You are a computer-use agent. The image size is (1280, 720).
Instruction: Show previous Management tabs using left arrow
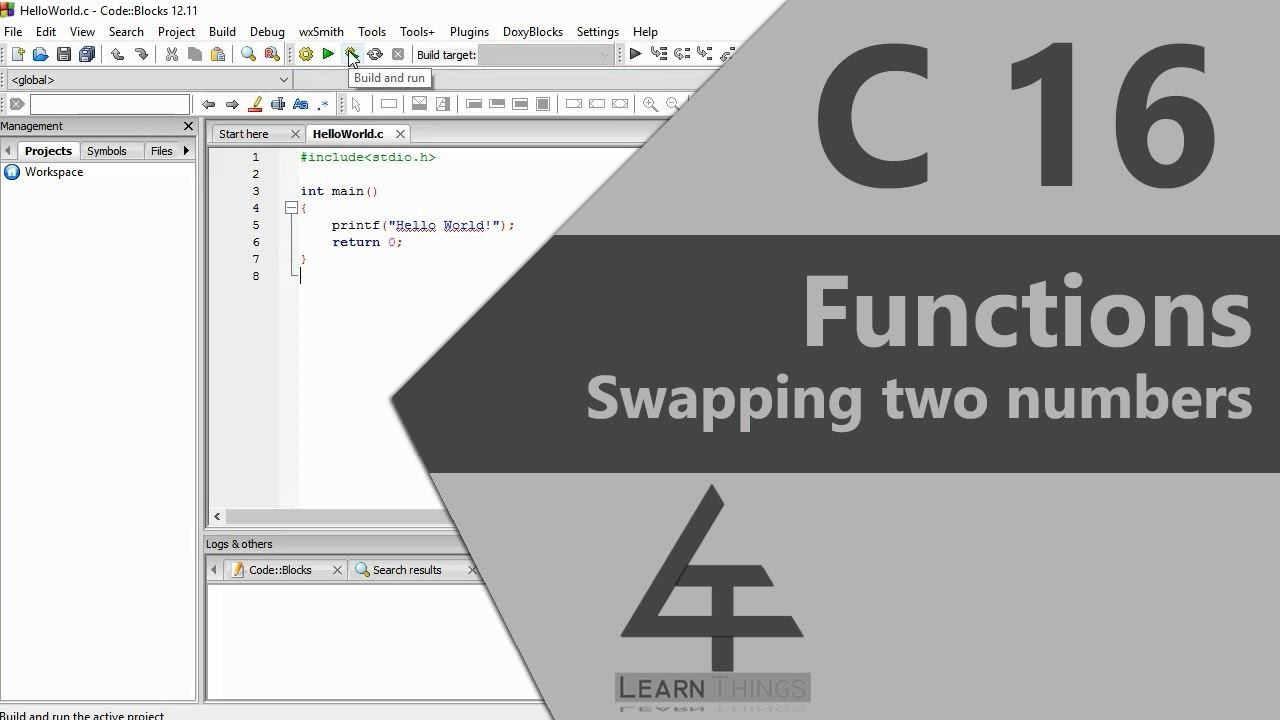(8, 151)
